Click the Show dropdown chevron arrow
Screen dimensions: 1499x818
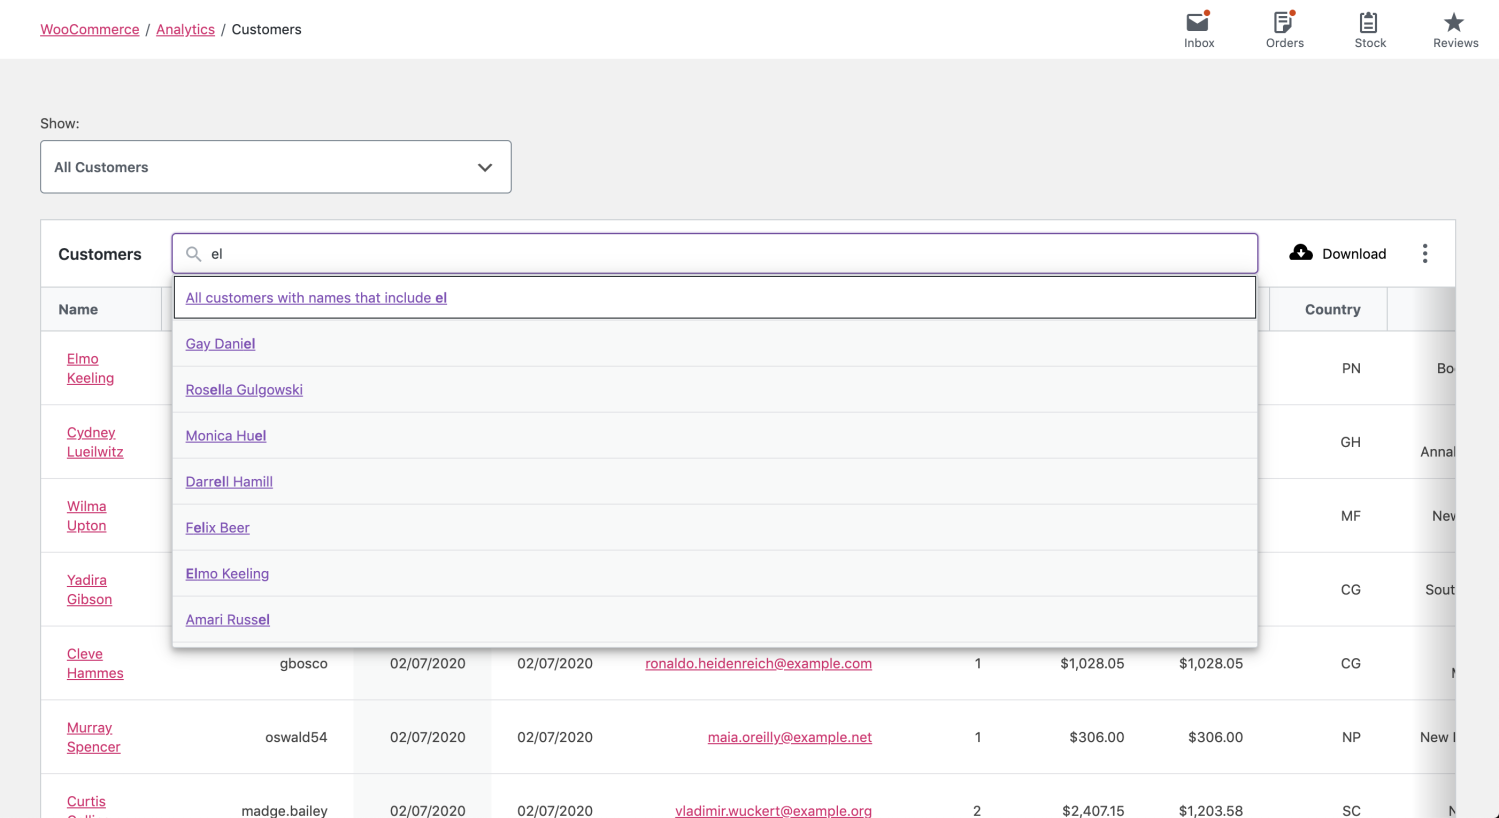coord(485,167)
